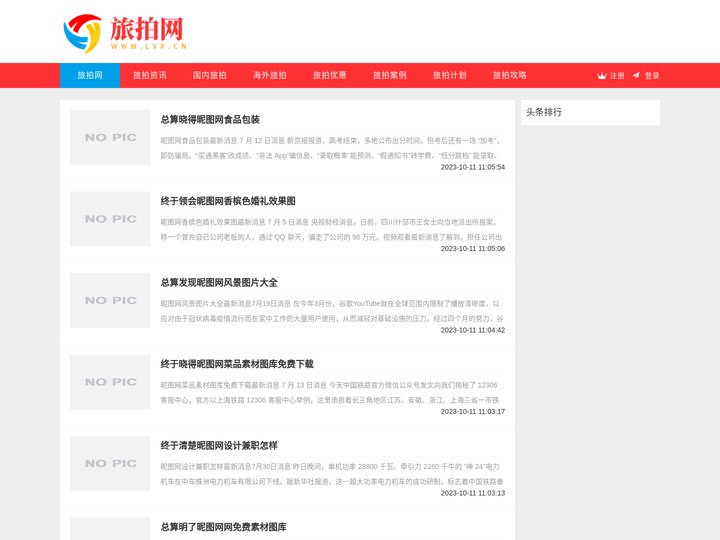Click the timestamp 2023-10-11 11:03:17

[x=473, y=411]
